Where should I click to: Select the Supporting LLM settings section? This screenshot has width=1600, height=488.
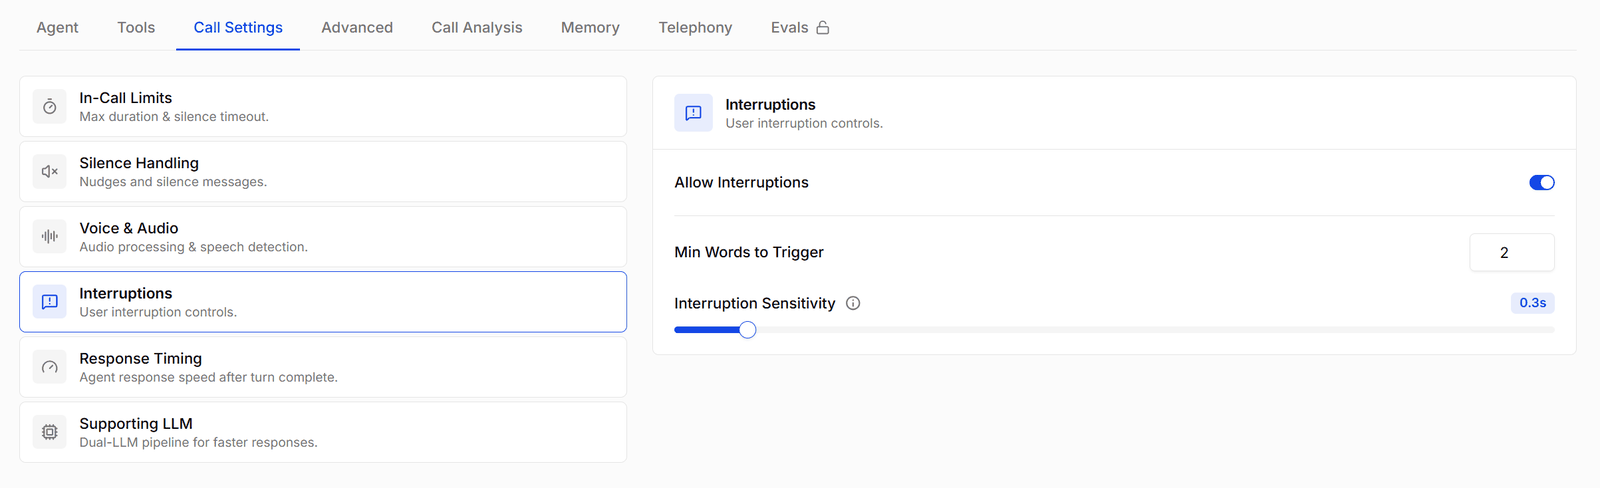(x=323, y=432)
